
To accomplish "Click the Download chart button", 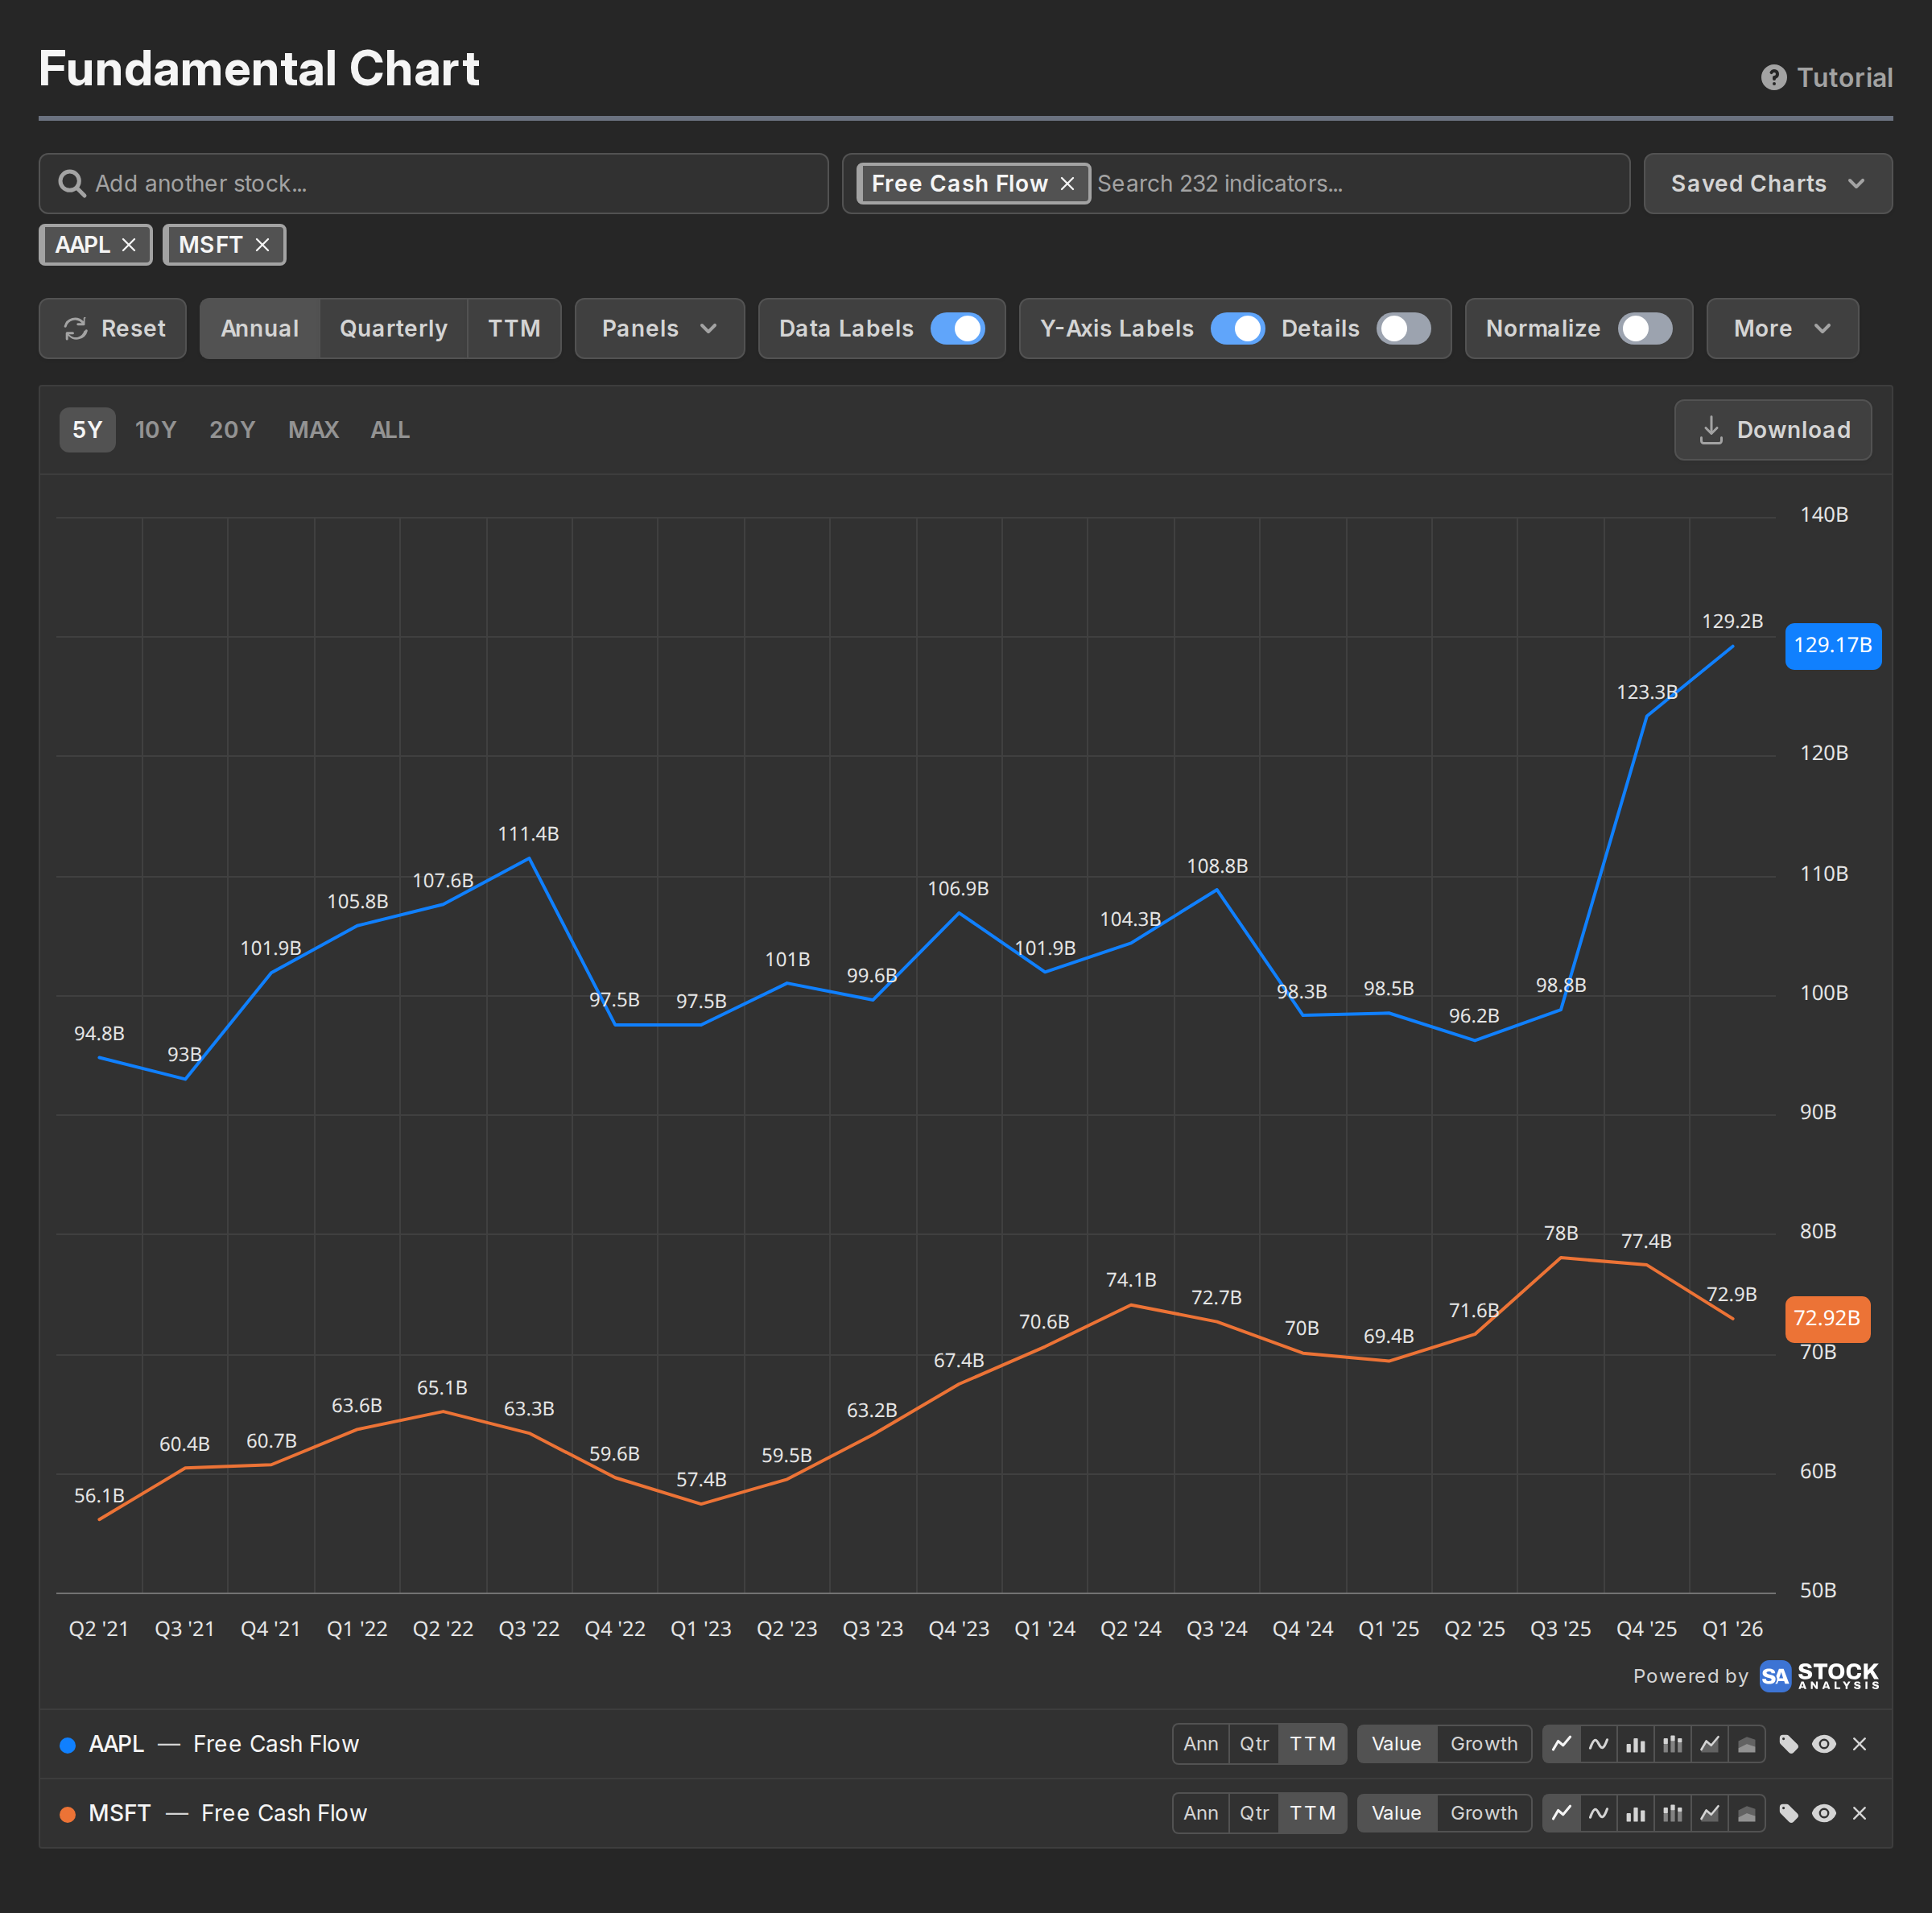I will coord(1773,430).
